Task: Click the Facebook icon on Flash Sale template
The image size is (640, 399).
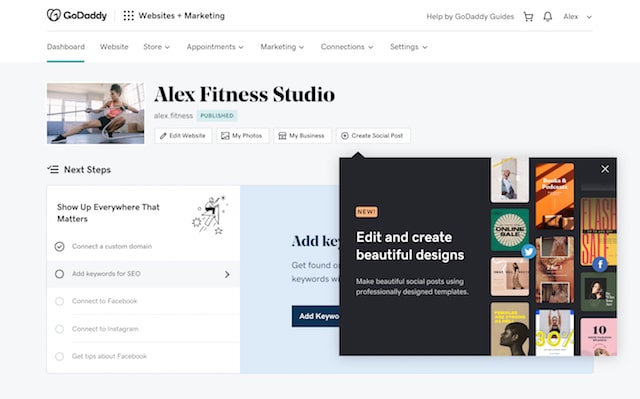Action: point(600,264)
